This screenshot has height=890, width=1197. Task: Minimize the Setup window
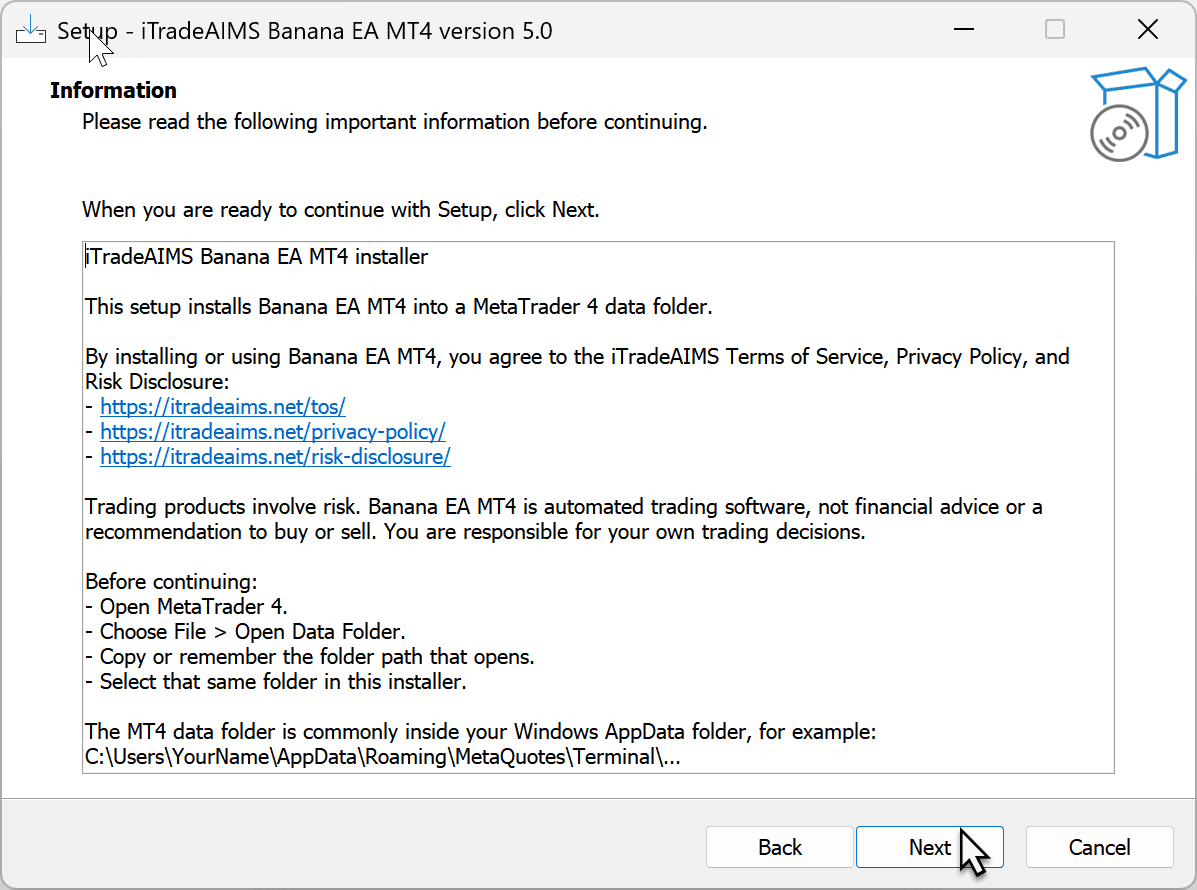(x=964, y=30)
